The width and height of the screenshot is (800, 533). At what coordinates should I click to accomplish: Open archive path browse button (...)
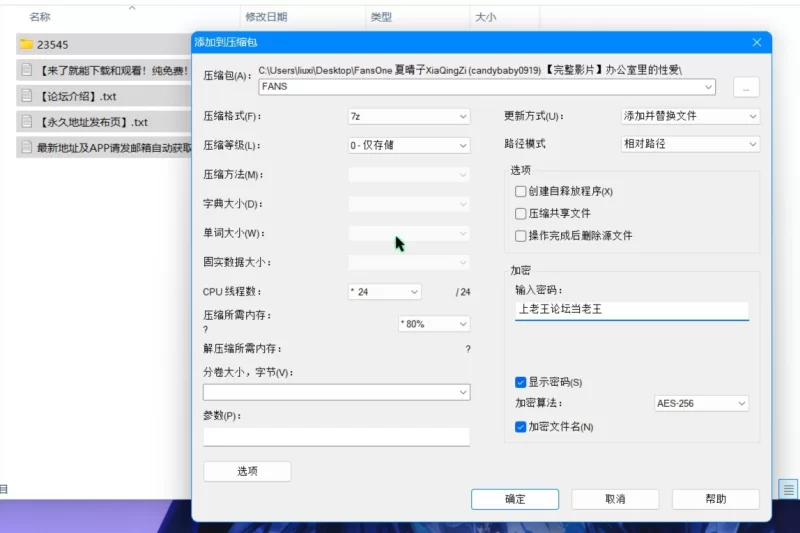(x=746, y=87)
